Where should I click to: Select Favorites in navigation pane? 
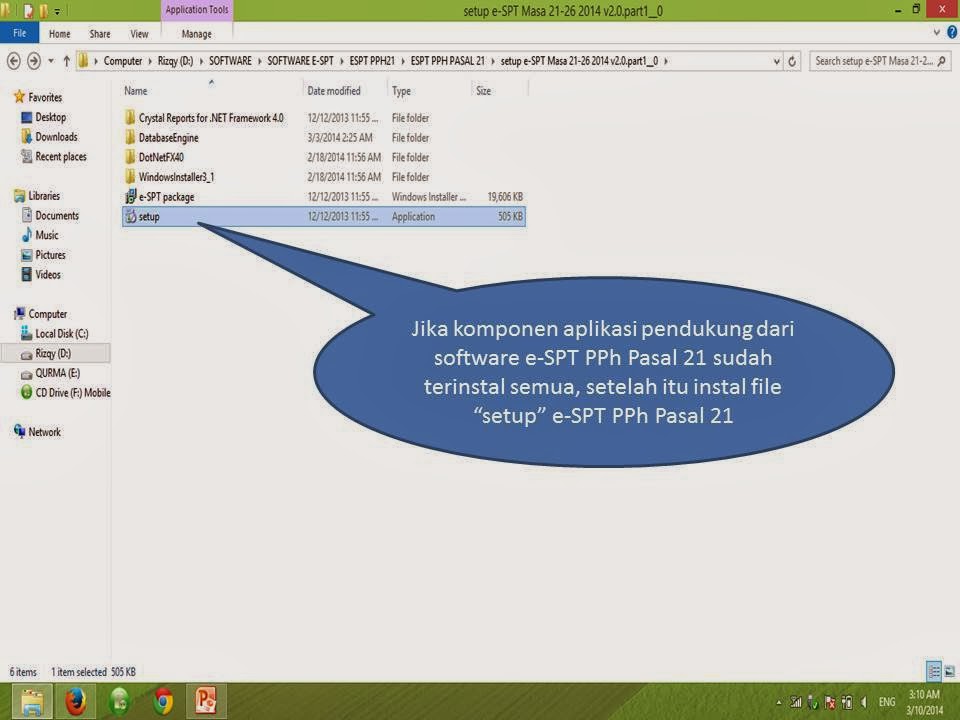[45, 97]
